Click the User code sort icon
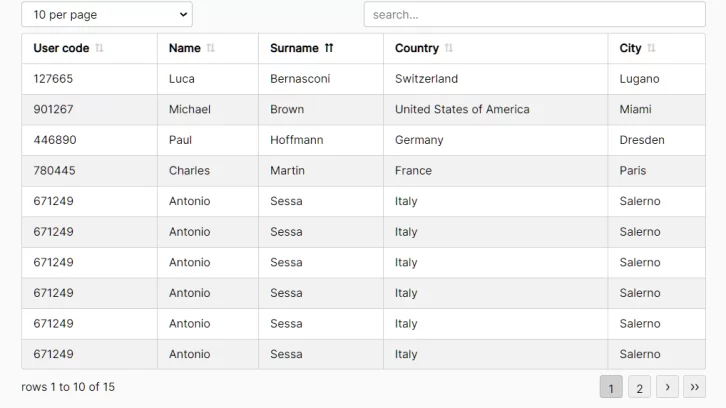726x408 pixels. (99, 48)
